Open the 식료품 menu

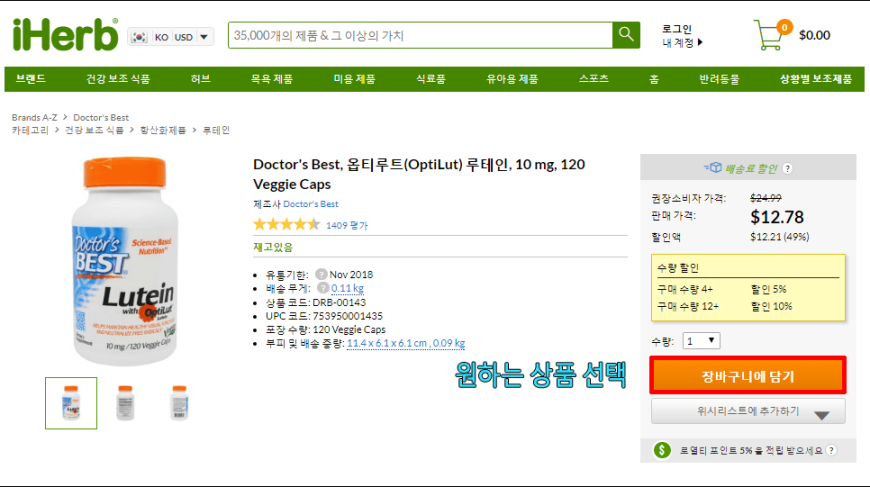431,79
